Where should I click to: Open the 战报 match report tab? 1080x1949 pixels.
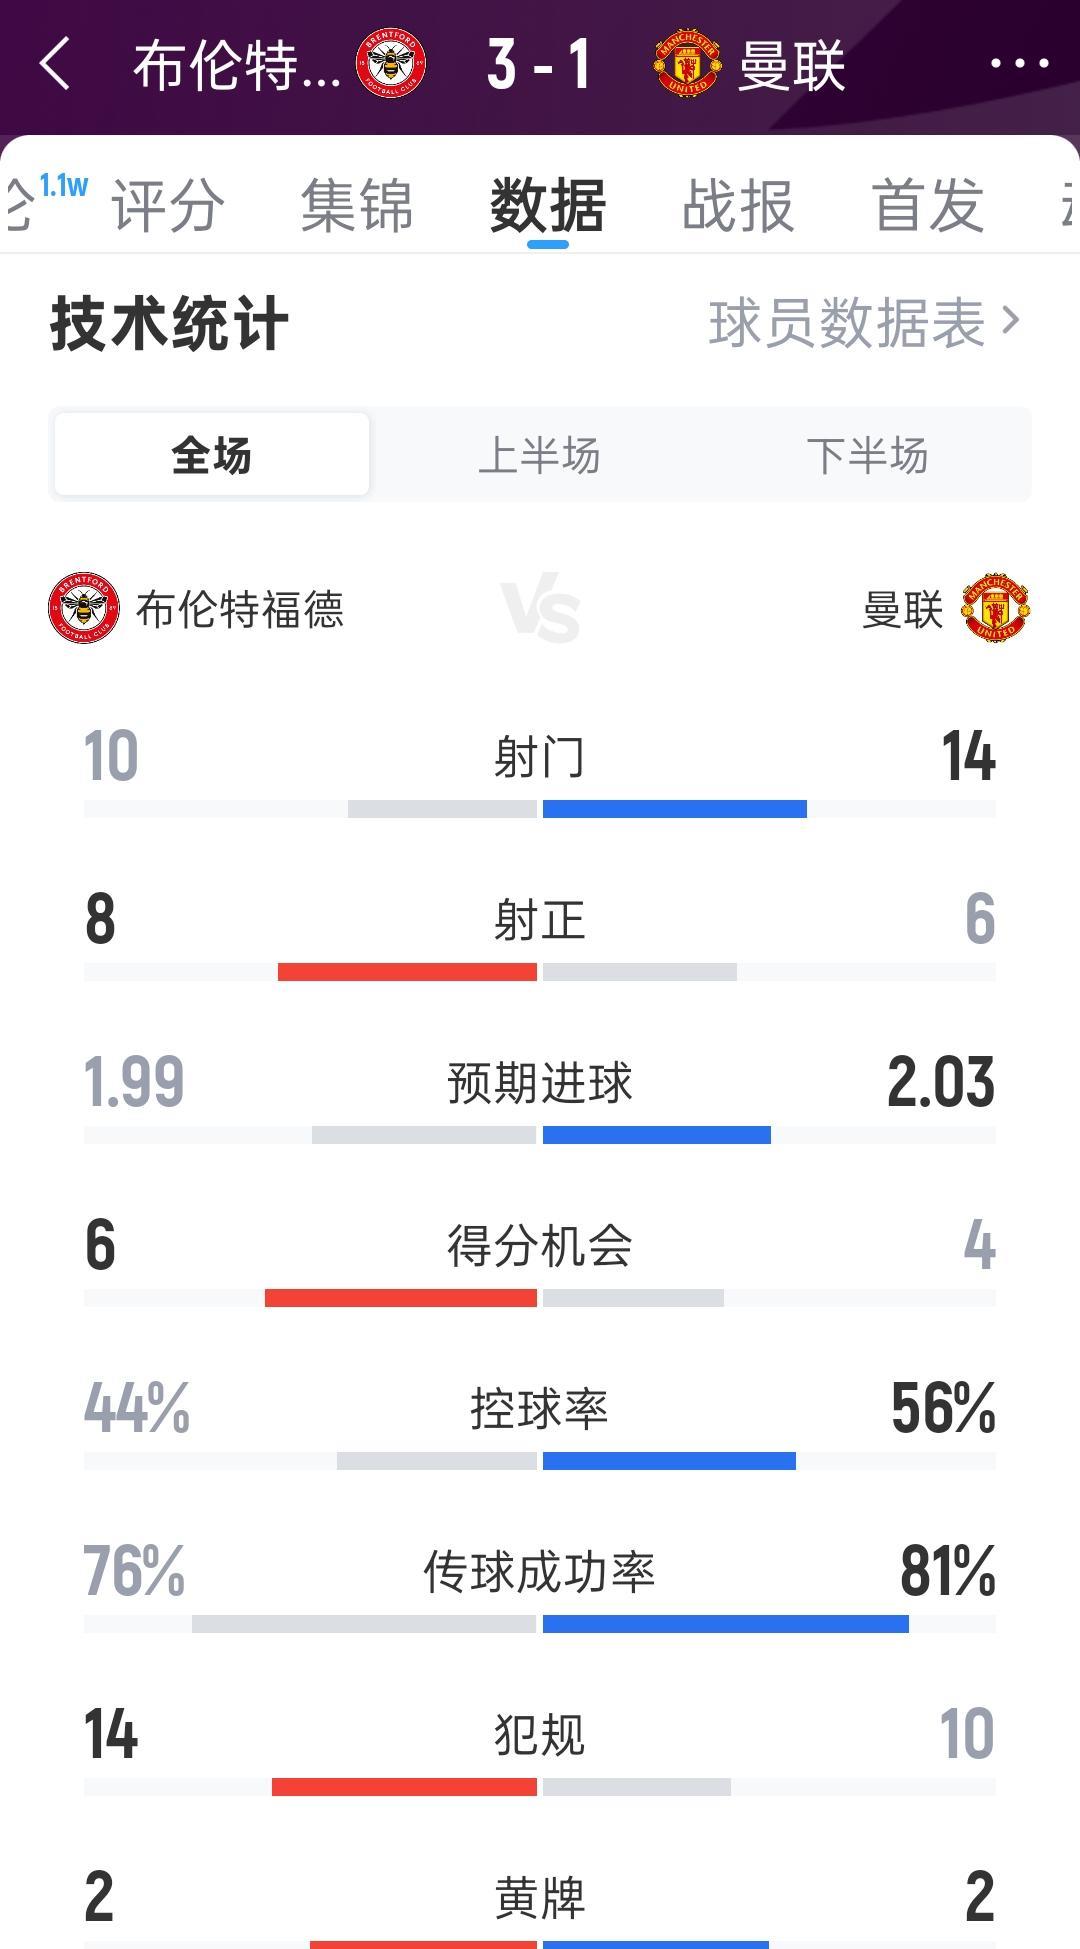(x=738, y=206)
